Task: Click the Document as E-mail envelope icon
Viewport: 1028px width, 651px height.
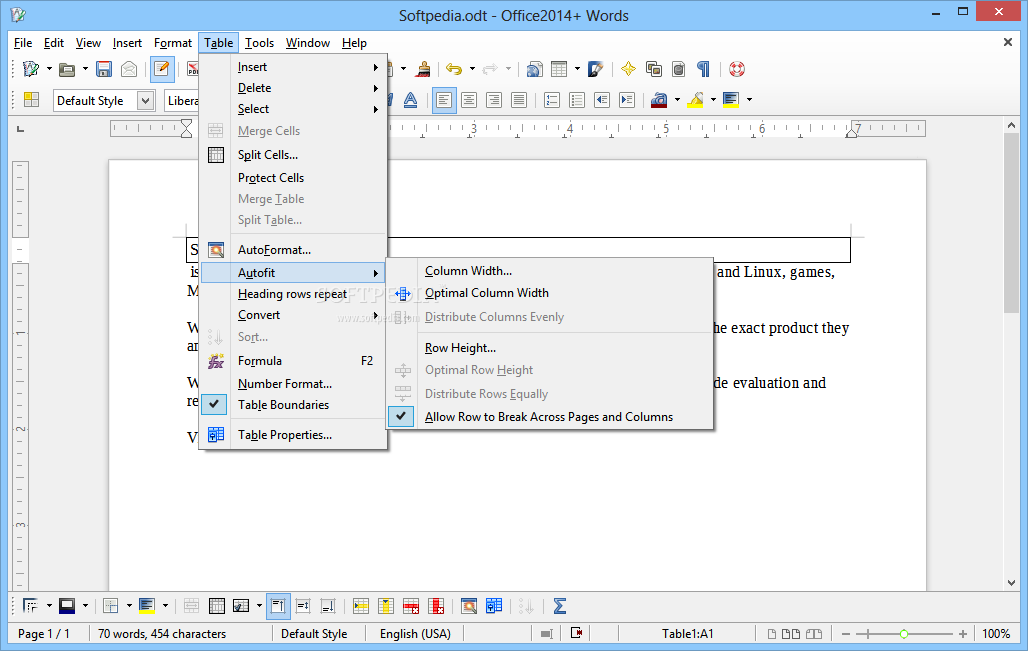Action: 129,69
